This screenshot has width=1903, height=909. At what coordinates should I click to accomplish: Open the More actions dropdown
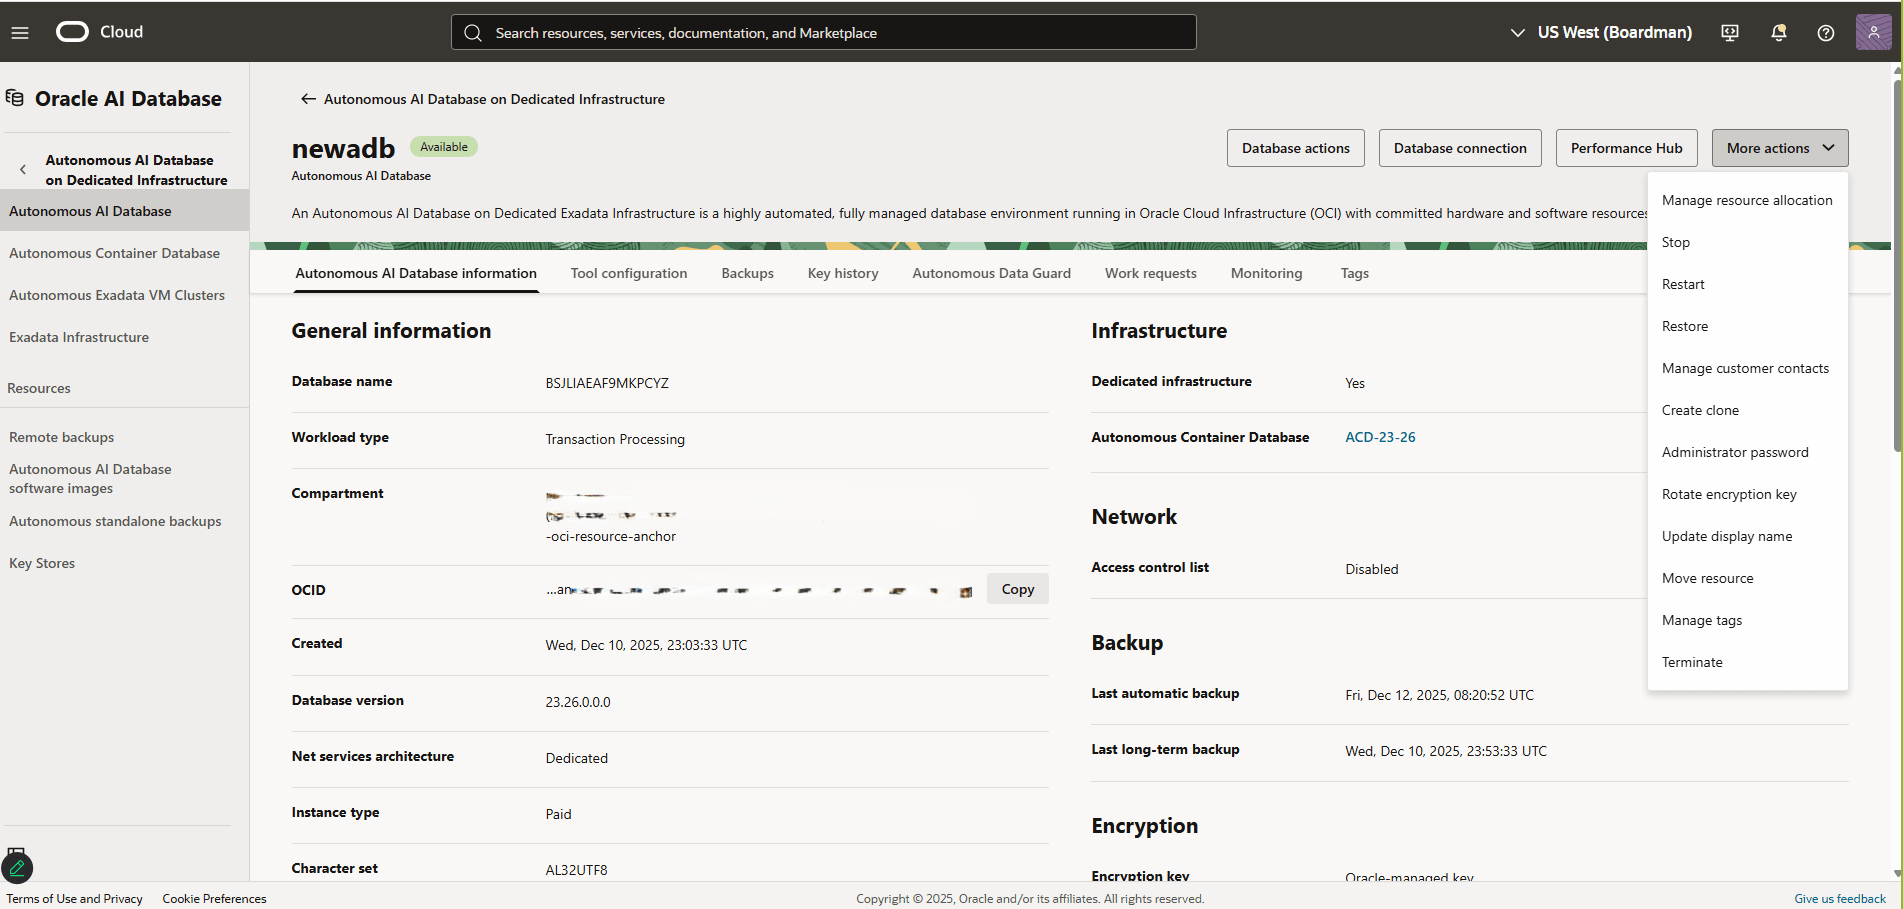tap(1779, 147)
